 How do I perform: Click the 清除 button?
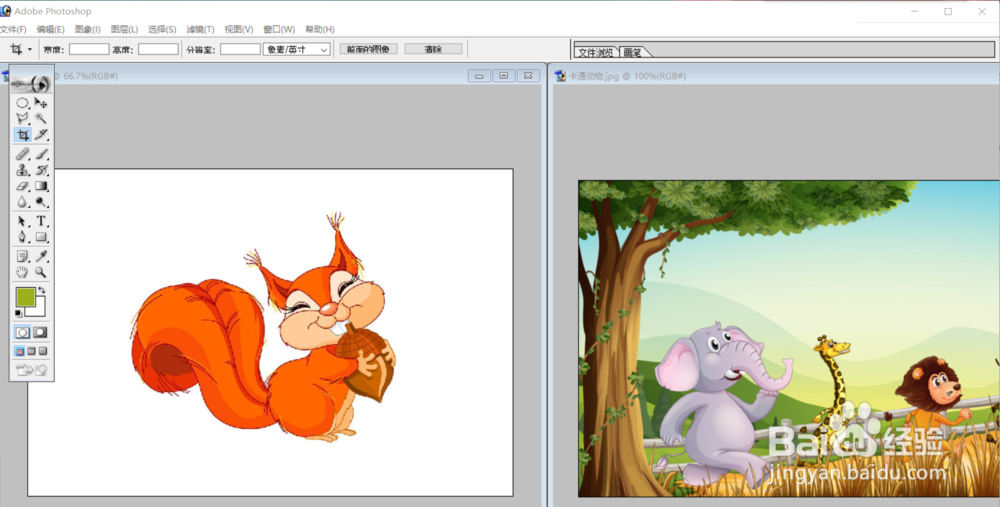coord(433,49)
